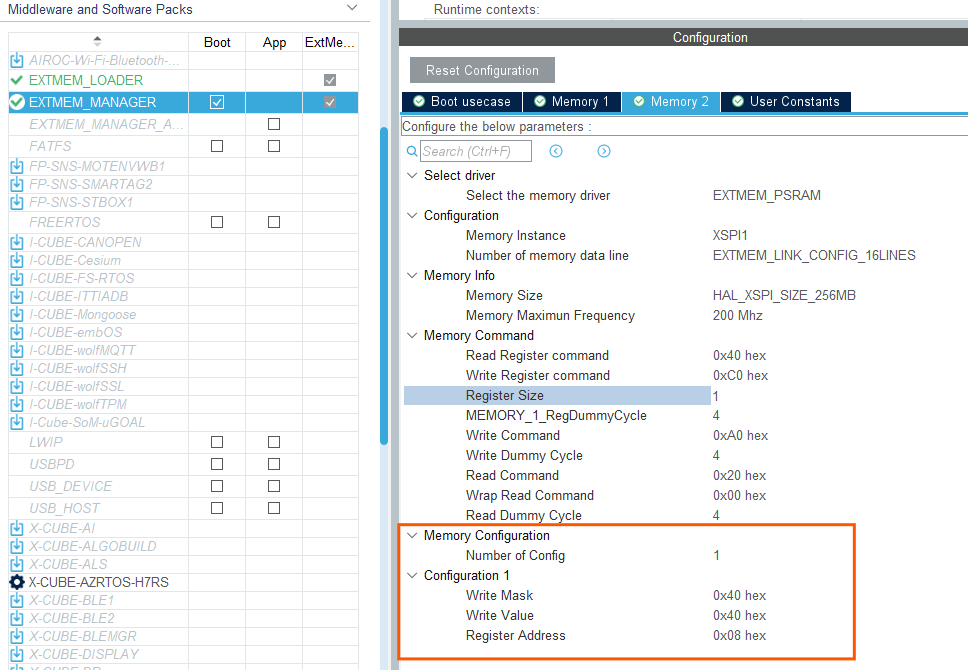Collapse the Select driver section
The width and height of the screenshot is (968, 670).
point(412,175)
